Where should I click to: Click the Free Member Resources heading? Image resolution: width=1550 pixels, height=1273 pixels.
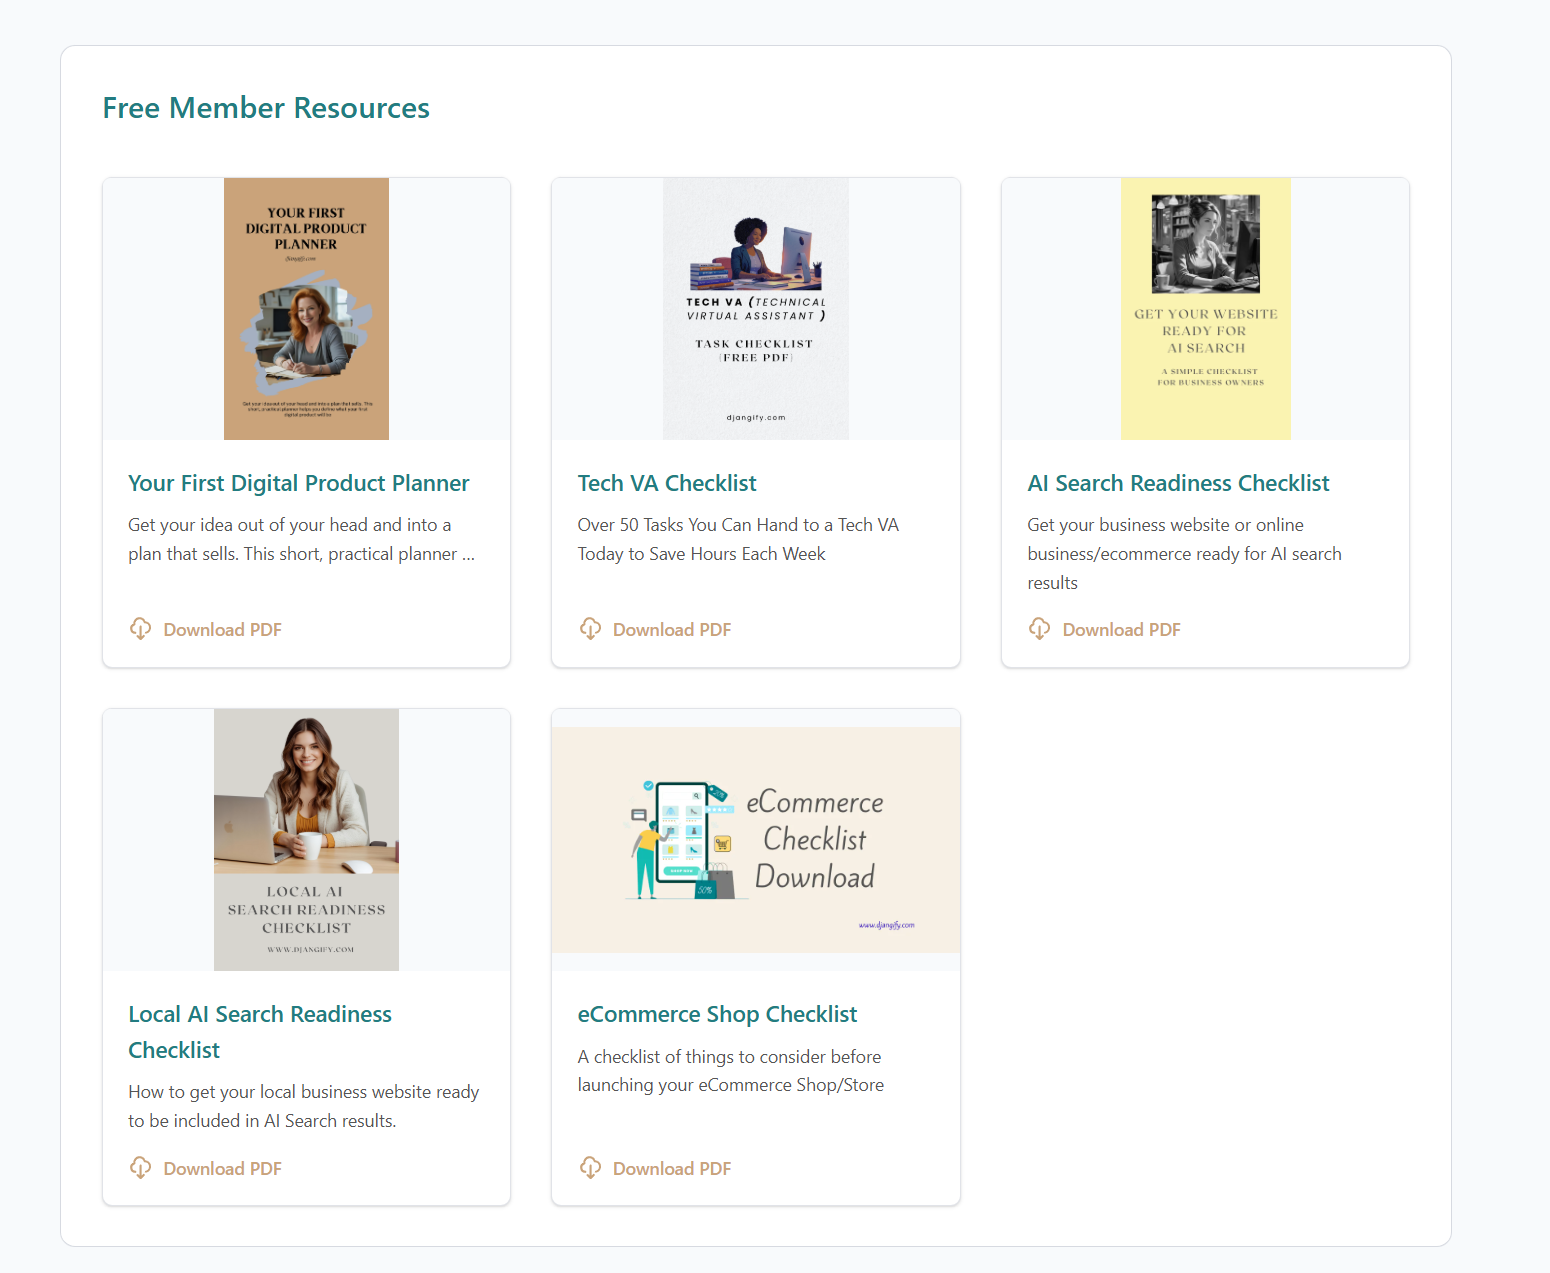tap(265, 107)
